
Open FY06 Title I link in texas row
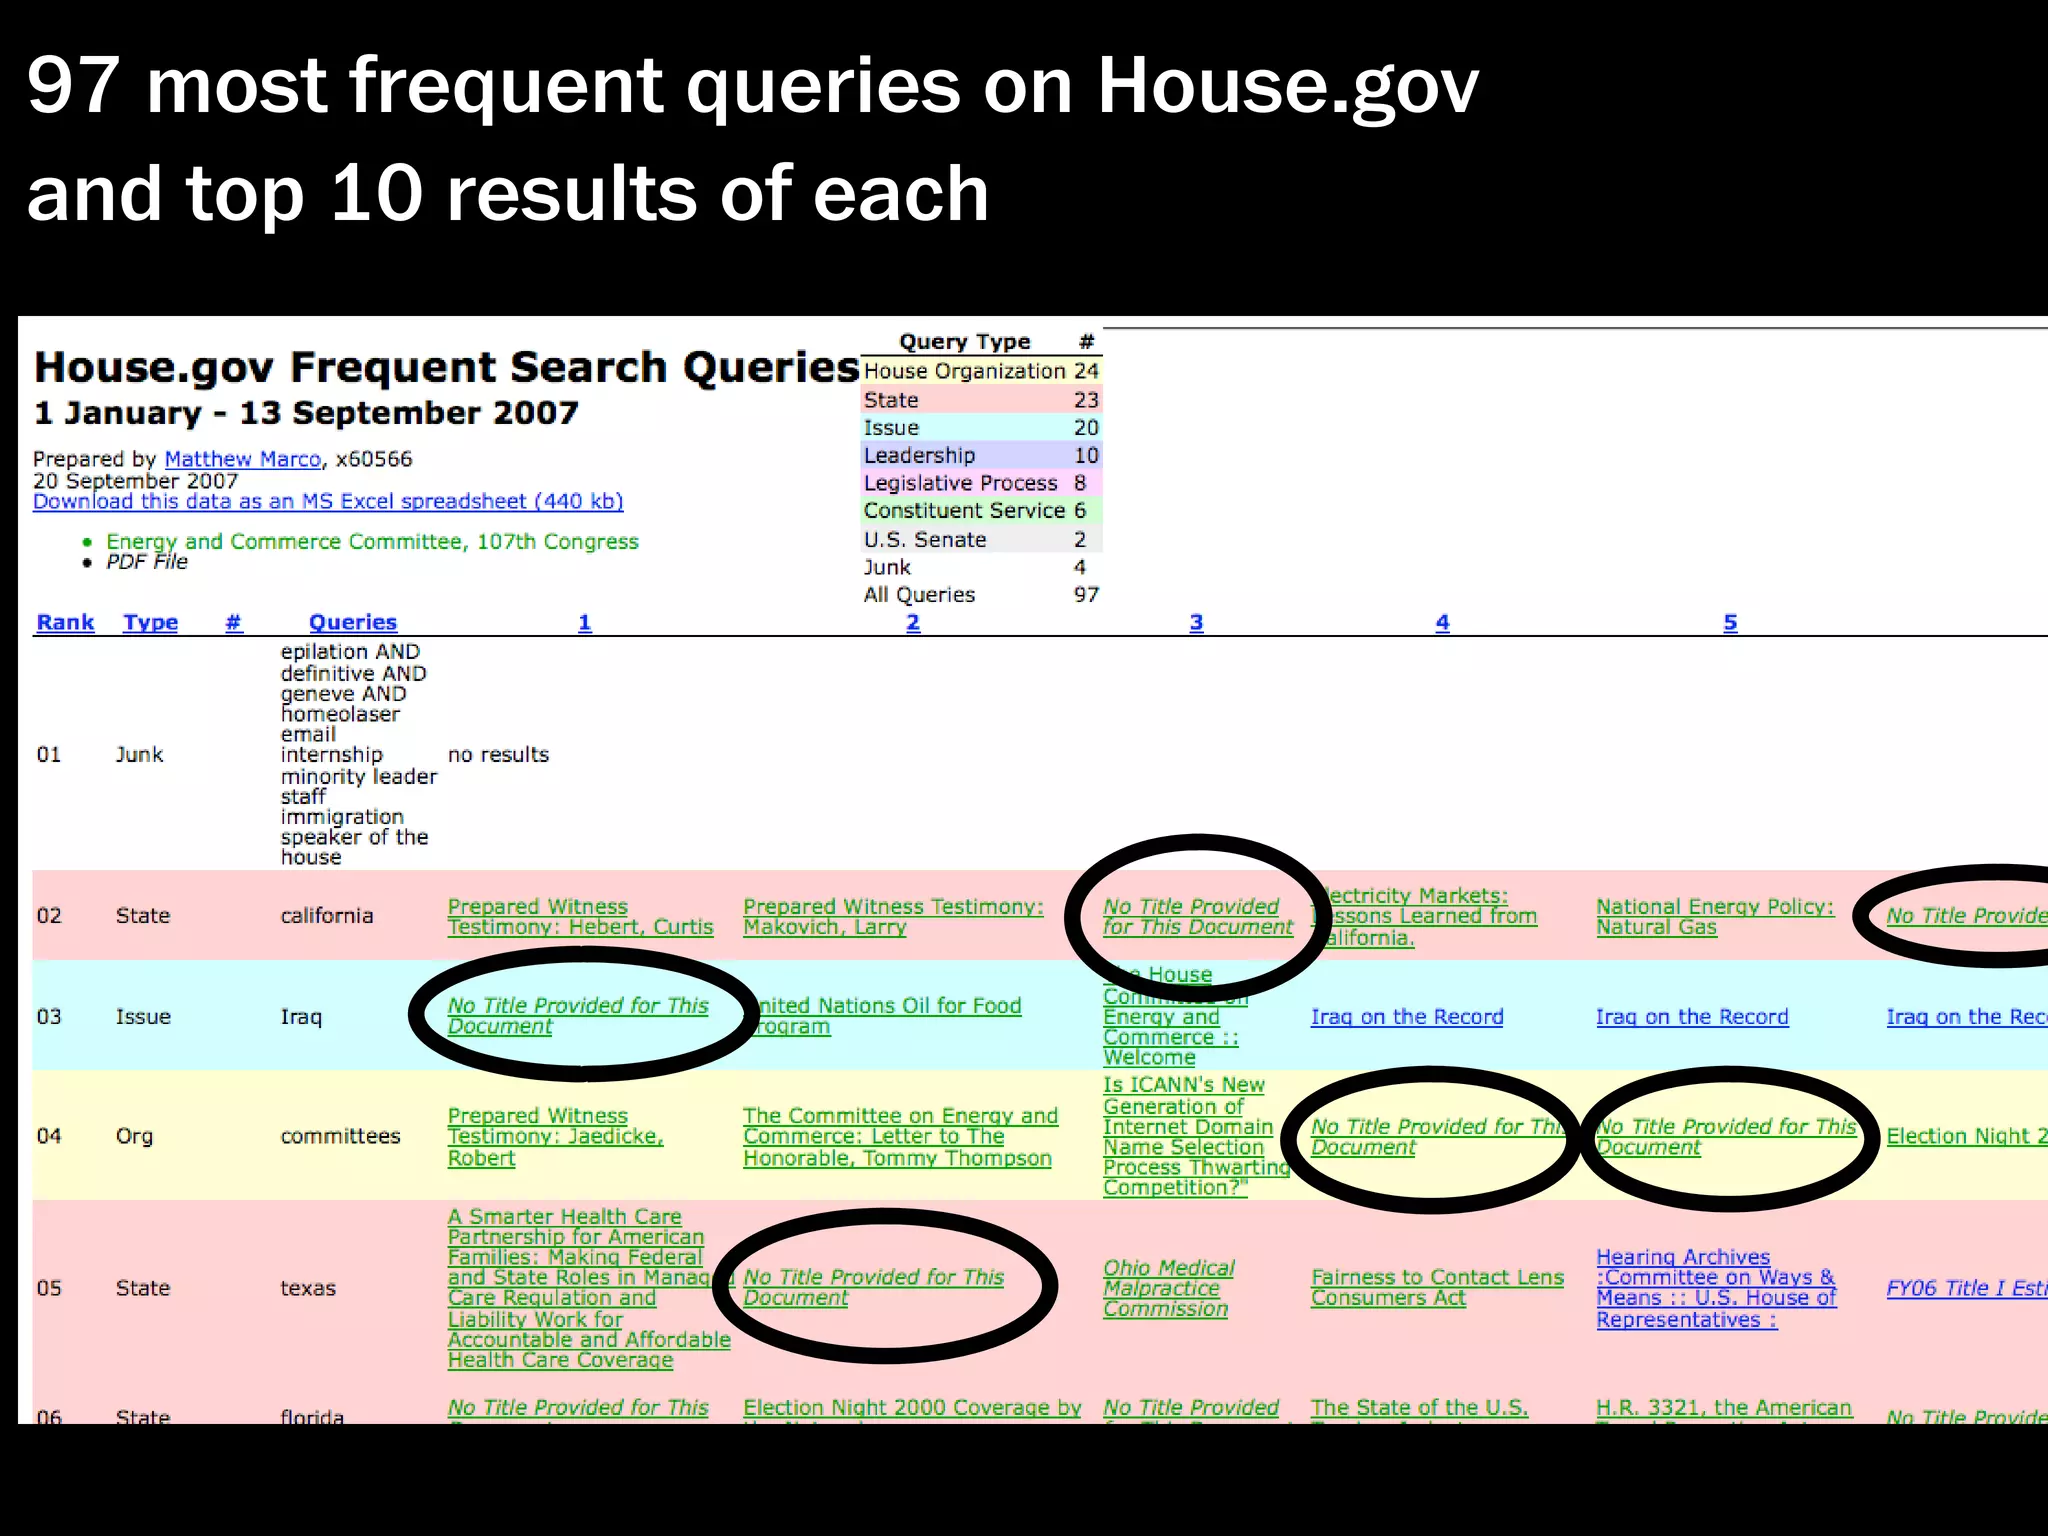tap(1966, 1288)
